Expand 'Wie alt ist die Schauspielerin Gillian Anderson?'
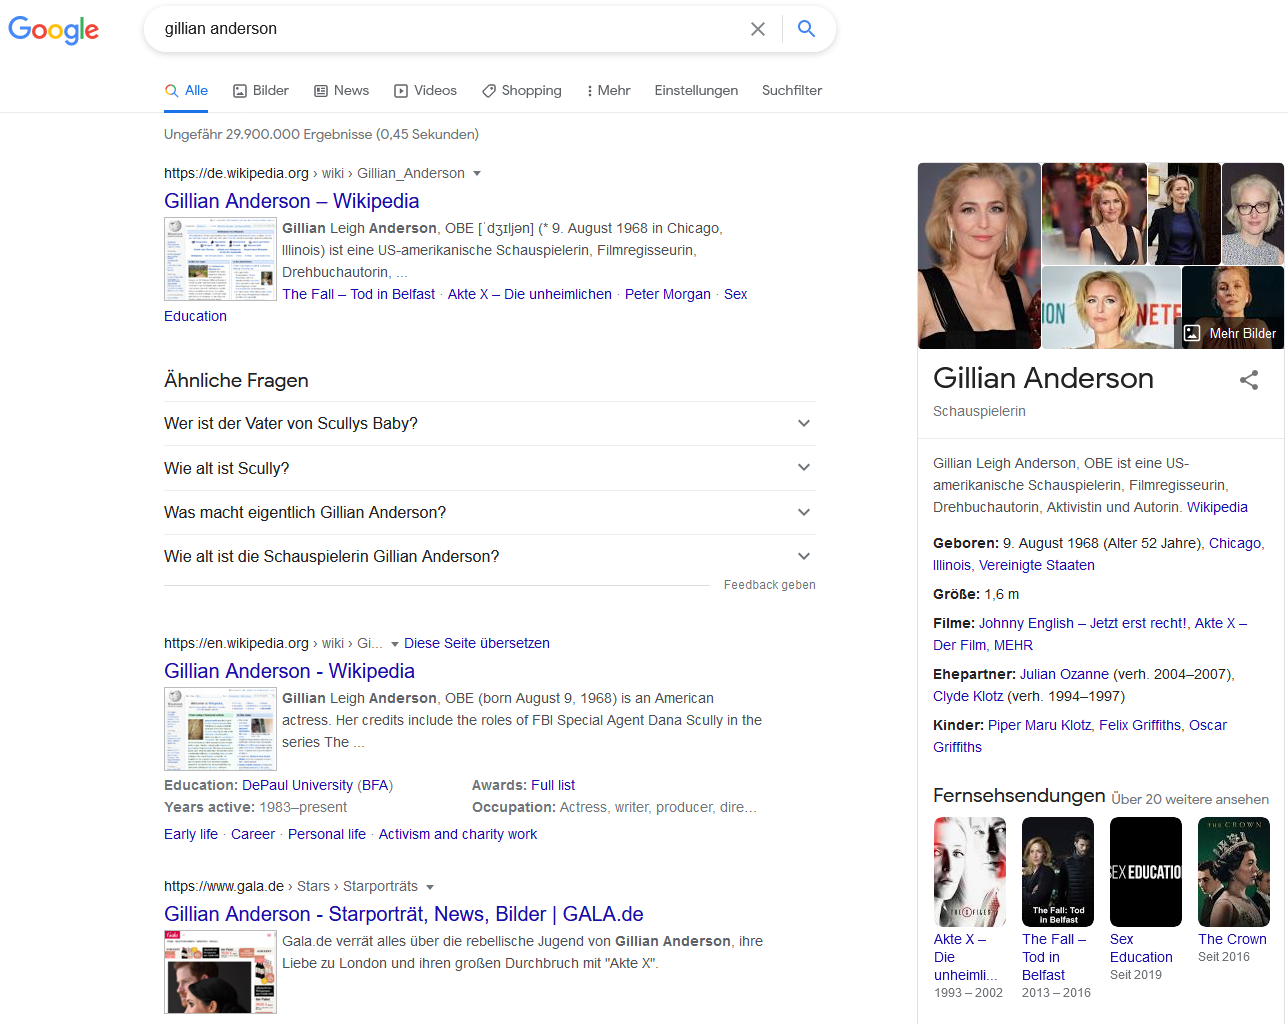 490,556
